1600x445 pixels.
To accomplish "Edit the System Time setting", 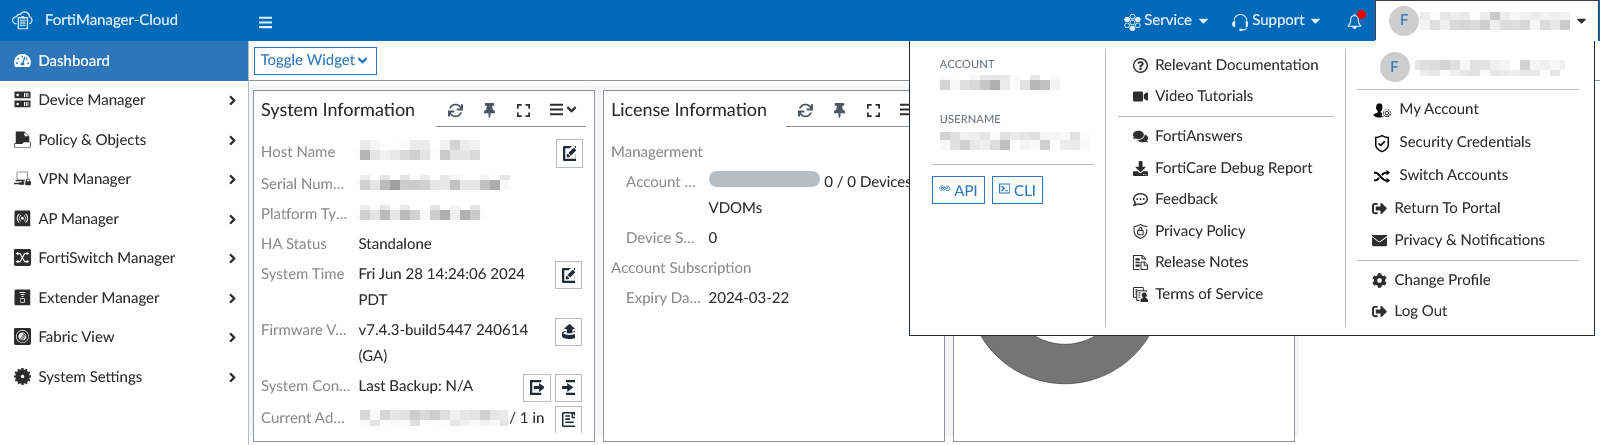I will 569,275.
